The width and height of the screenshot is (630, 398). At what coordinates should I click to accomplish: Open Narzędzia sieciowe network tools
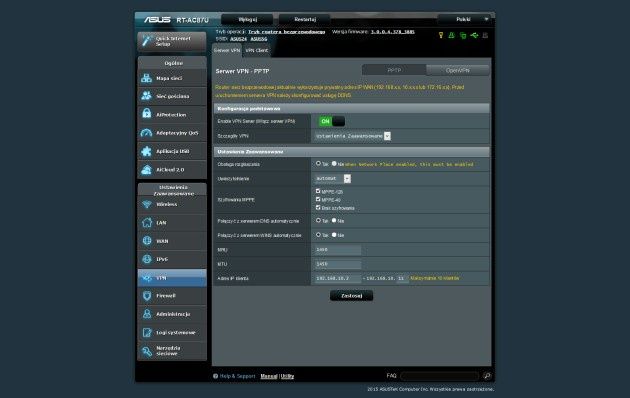pyautogui.click(x=172, y=351)
